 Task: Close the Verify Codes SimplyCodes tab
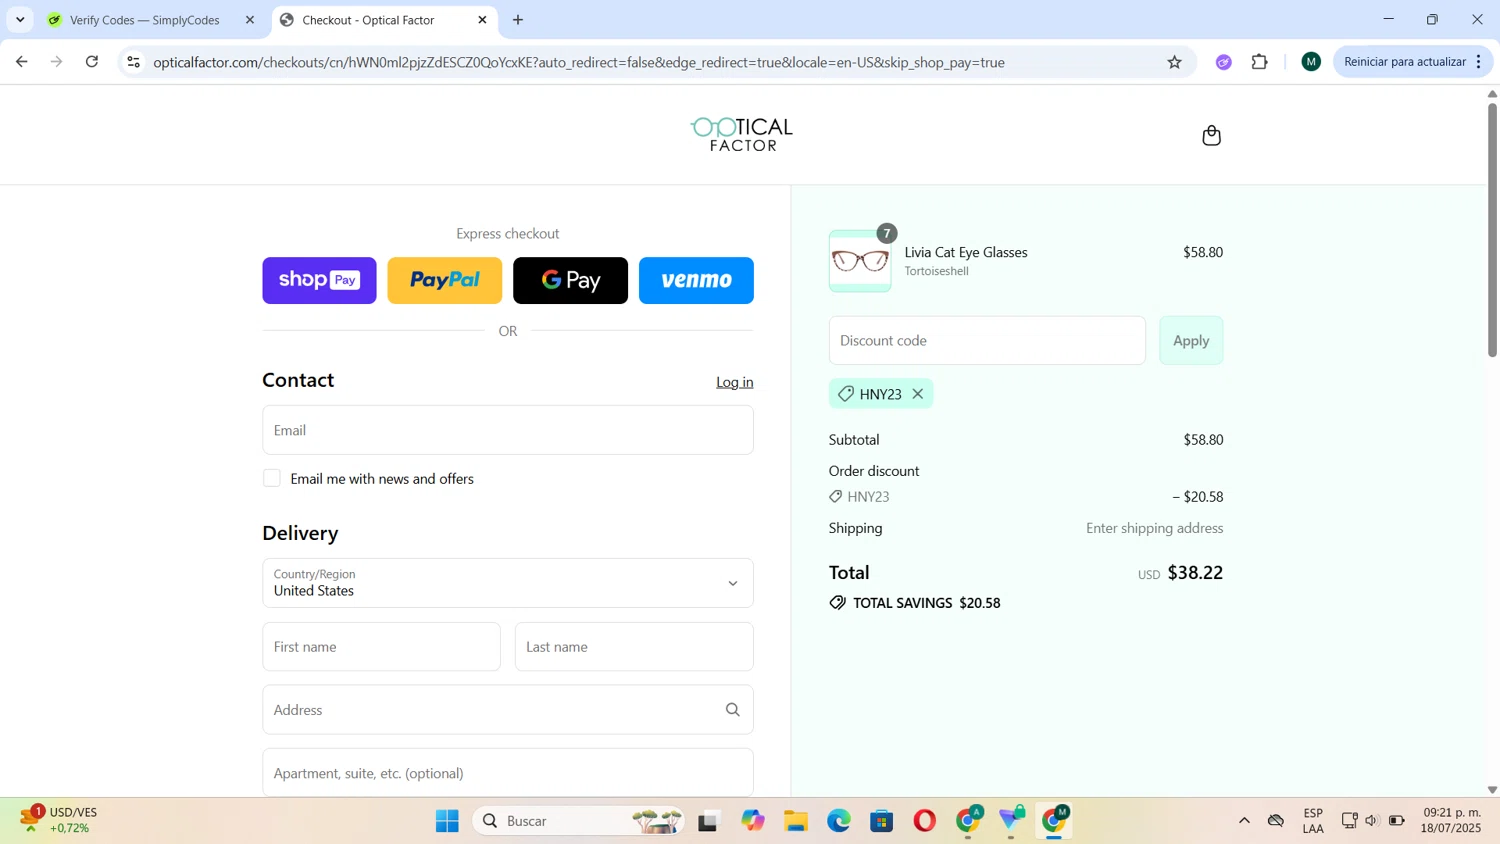[250, 20]
